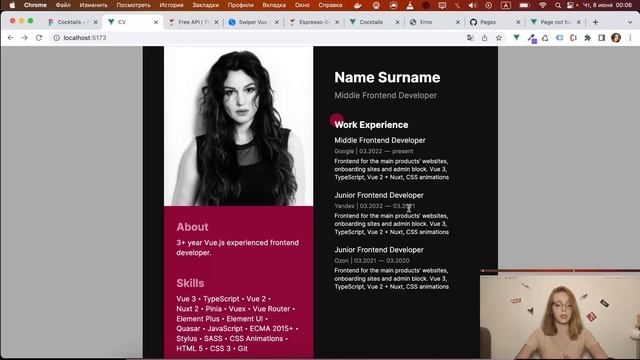Click the Yandex dates line
640x360 pixels.
point(375,206)
